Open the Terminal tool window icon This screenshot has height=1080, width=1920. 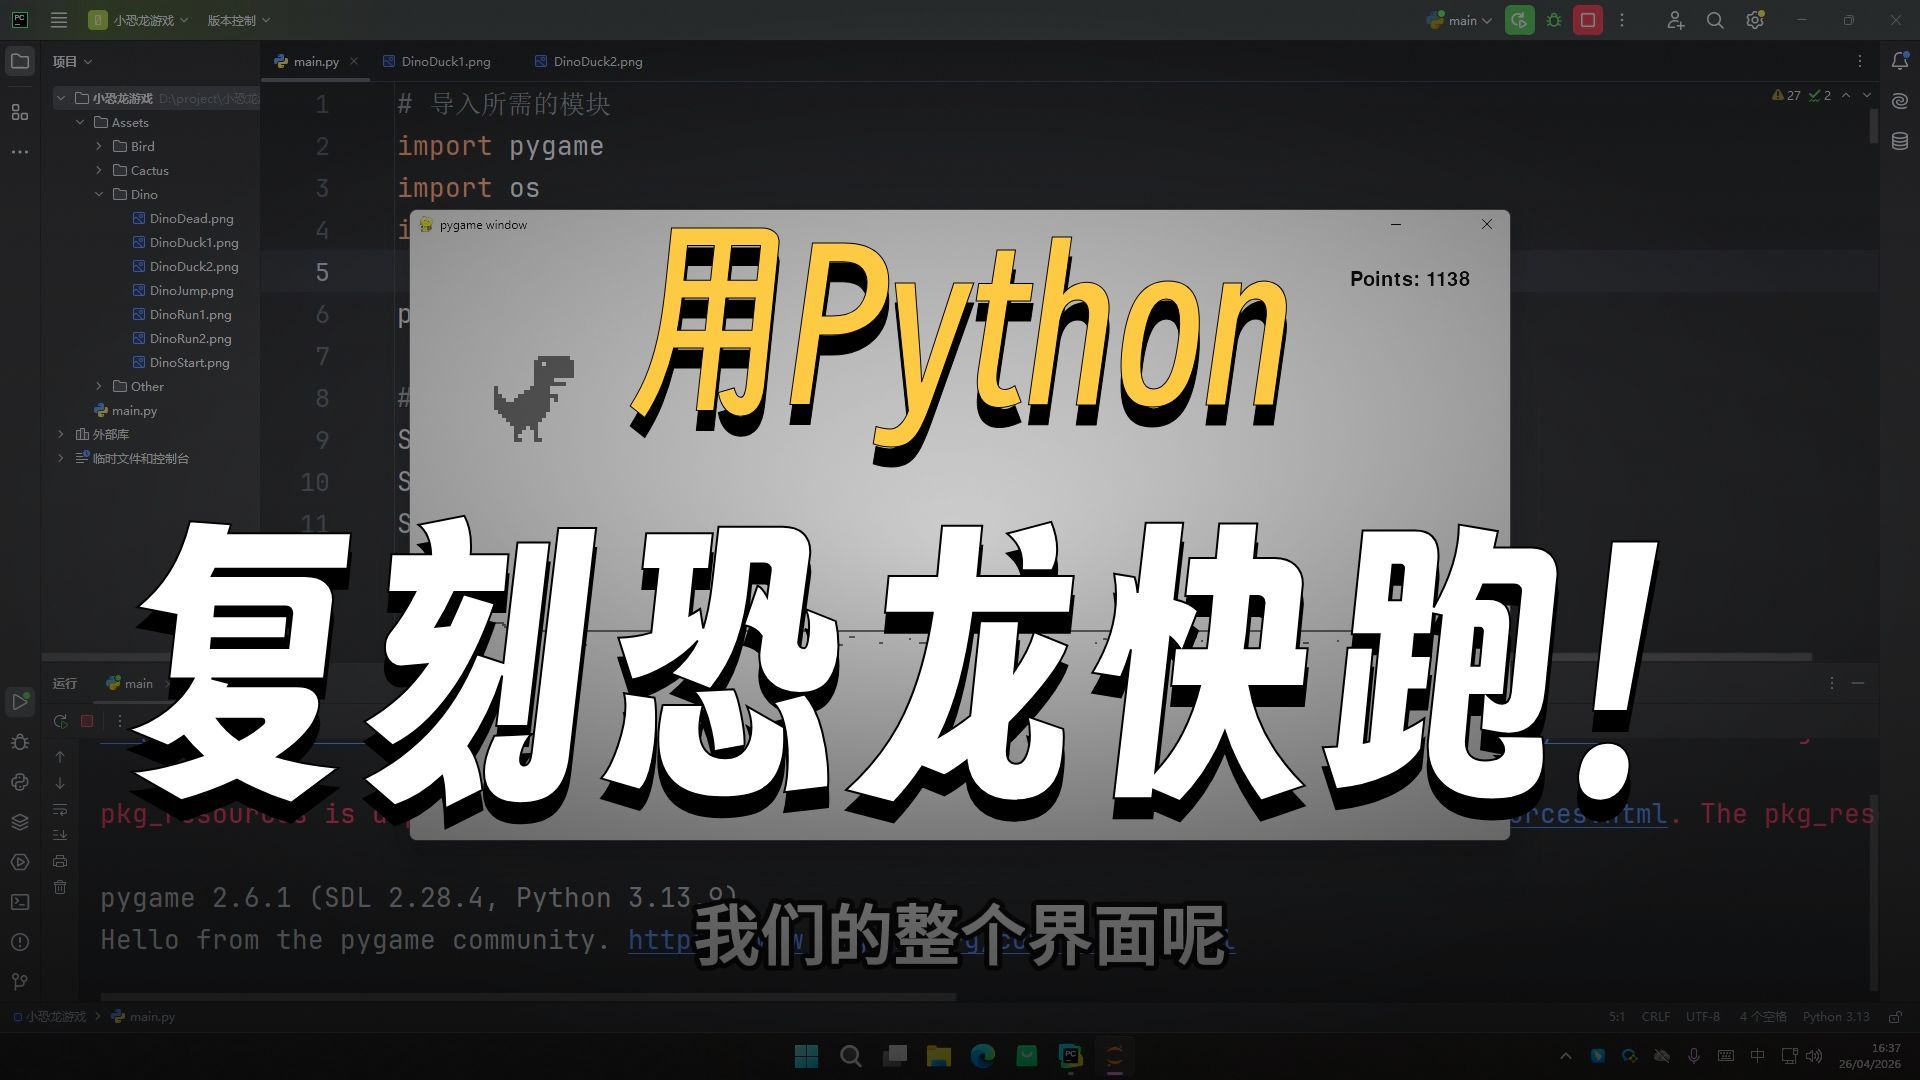[20, 902]
